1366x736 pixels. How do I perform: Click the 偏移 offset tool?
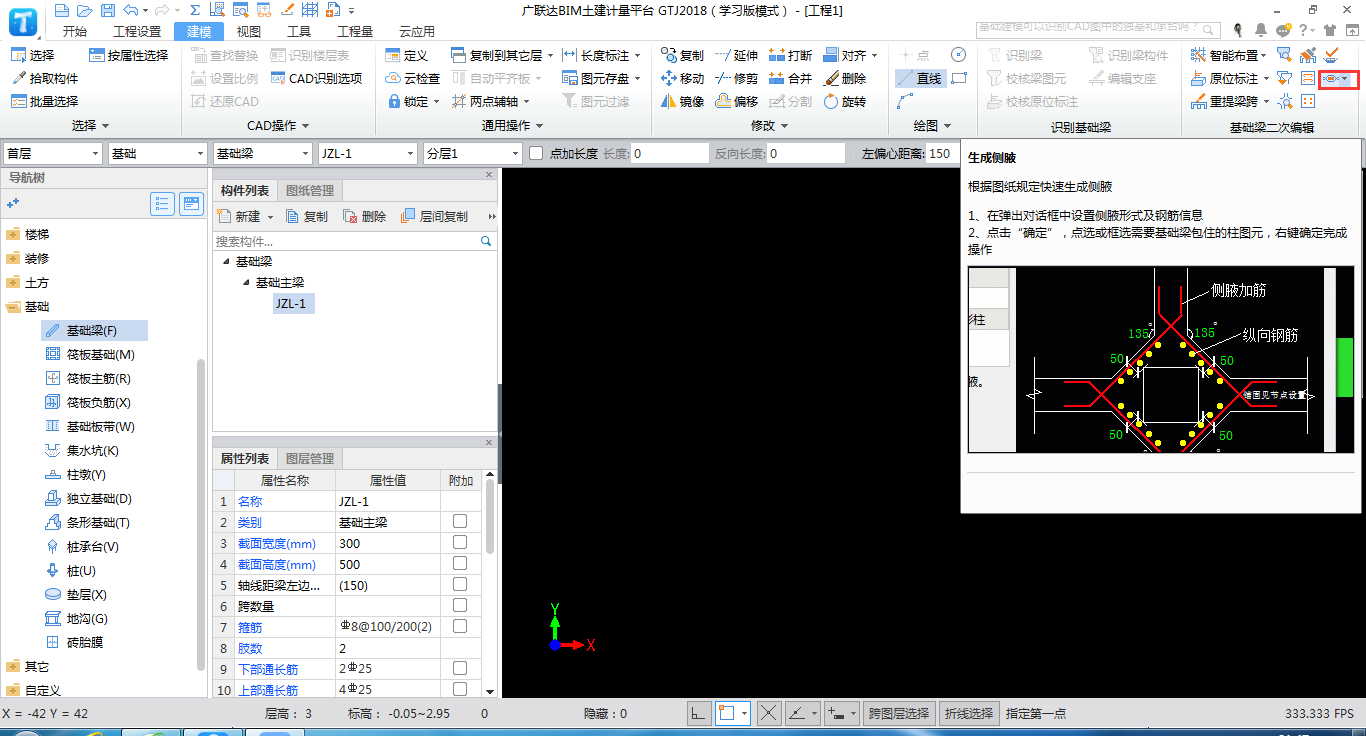[736, 101]
